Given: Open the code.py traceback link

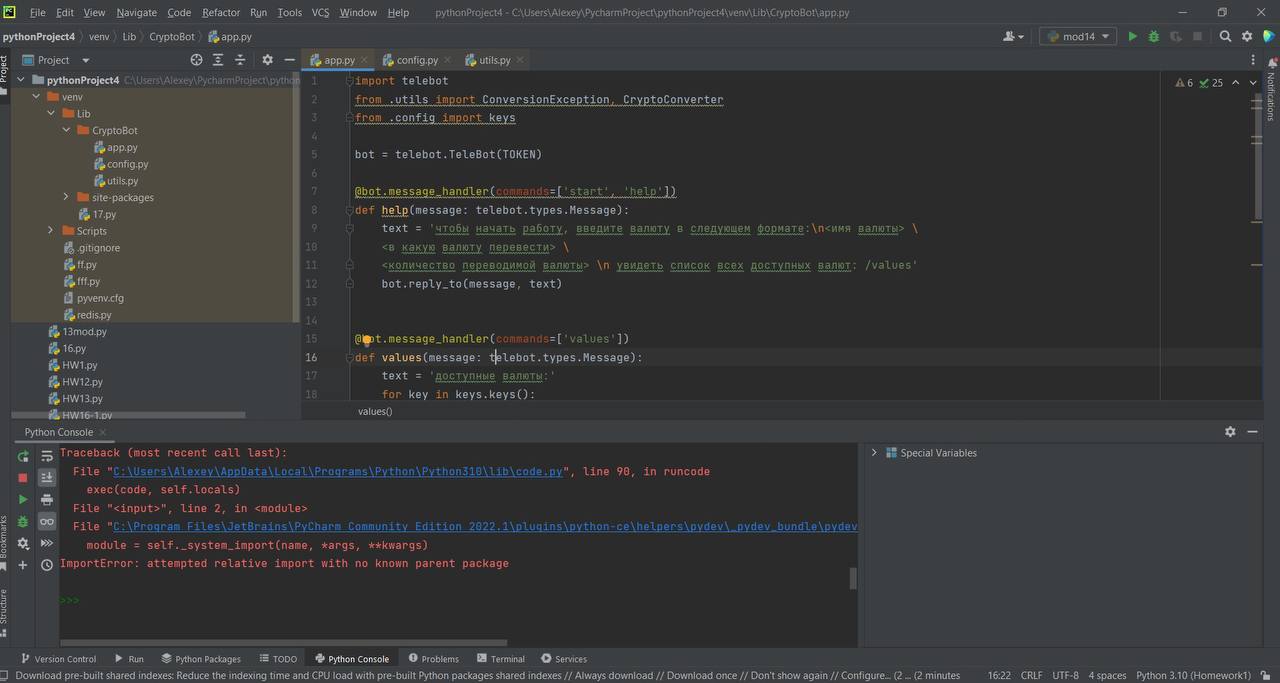Looking at the screenshot, I should (338, 471).
